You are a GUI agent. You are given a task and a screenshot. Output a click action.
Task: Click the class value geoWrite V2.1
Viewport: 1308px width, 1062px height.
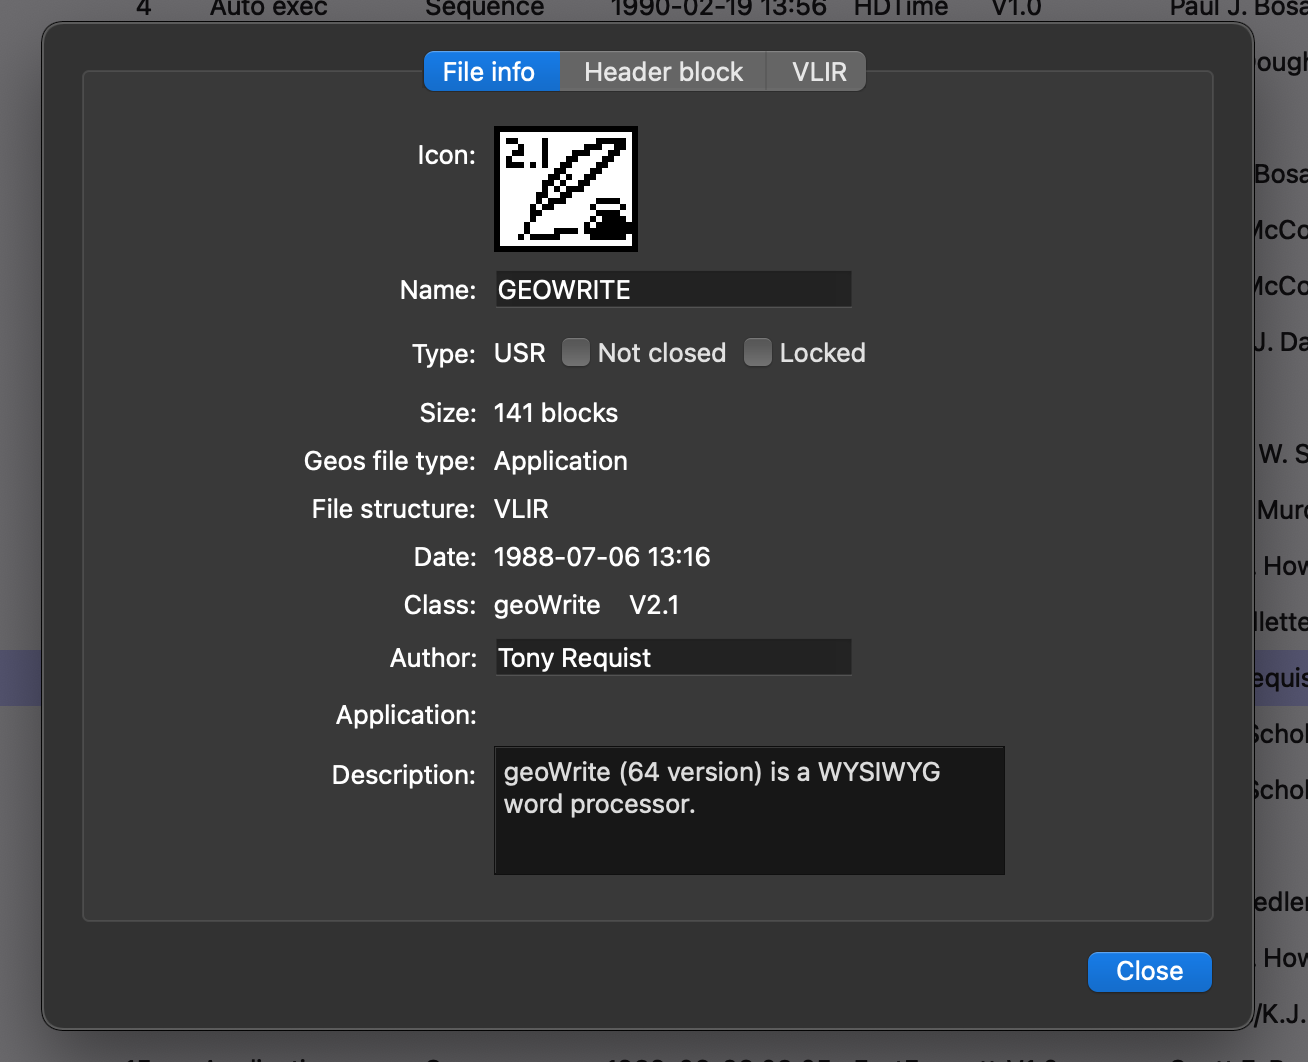(x=587, y=605)
